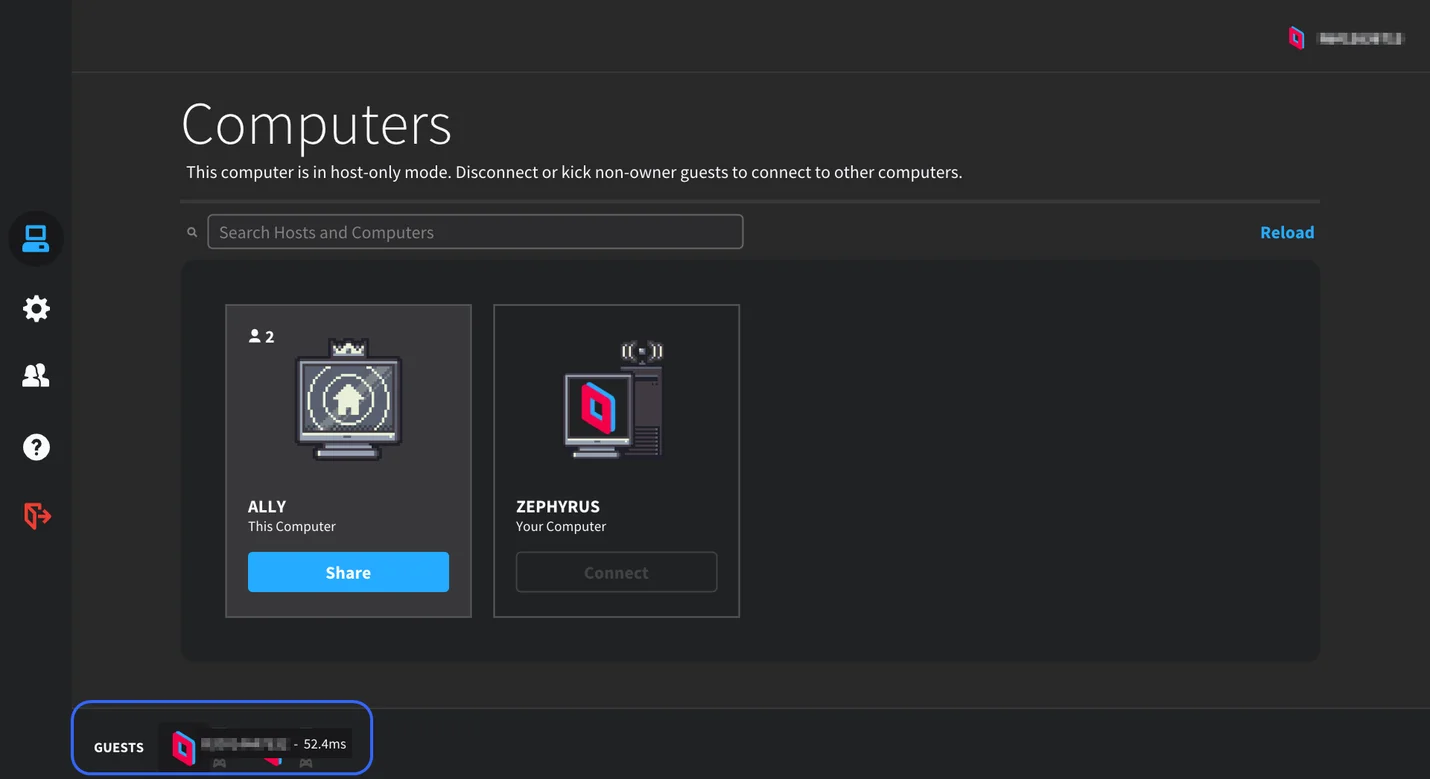Screen dimensions: 1430x779
Task: Open Settings via the gear icon
Action: click(x=36, y=308)
